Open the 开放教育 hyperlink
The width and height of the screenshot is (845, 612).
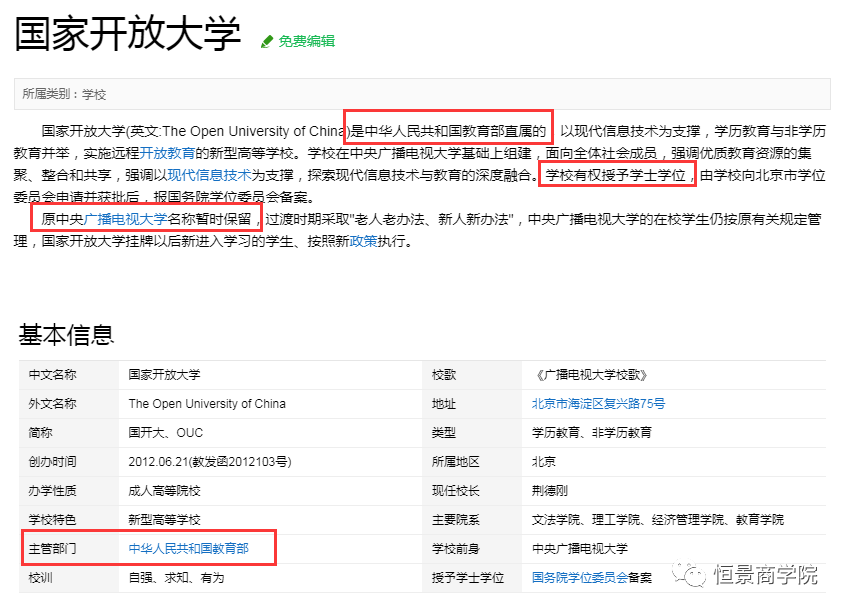167,154
